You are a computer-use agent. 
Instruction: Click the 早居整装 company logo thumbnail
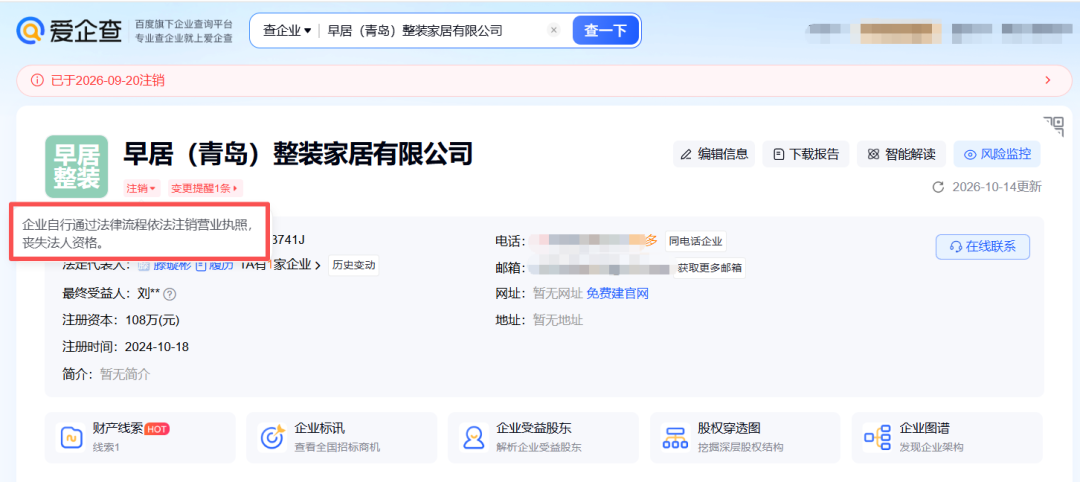pyautogui.click(x=76, y=167)
